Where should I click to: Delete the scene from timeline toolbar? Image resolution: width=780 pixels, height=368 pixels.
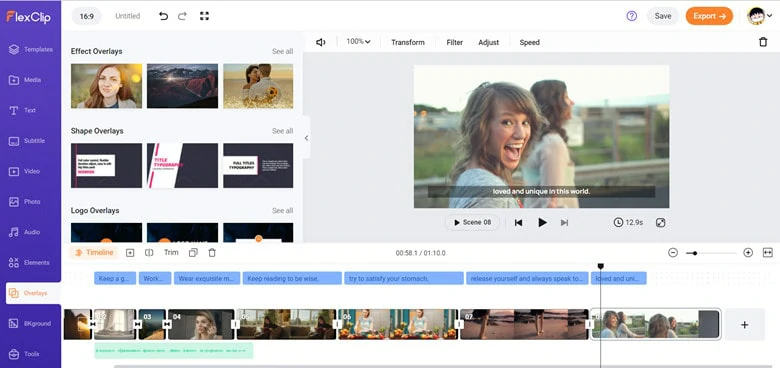[212, 253]
